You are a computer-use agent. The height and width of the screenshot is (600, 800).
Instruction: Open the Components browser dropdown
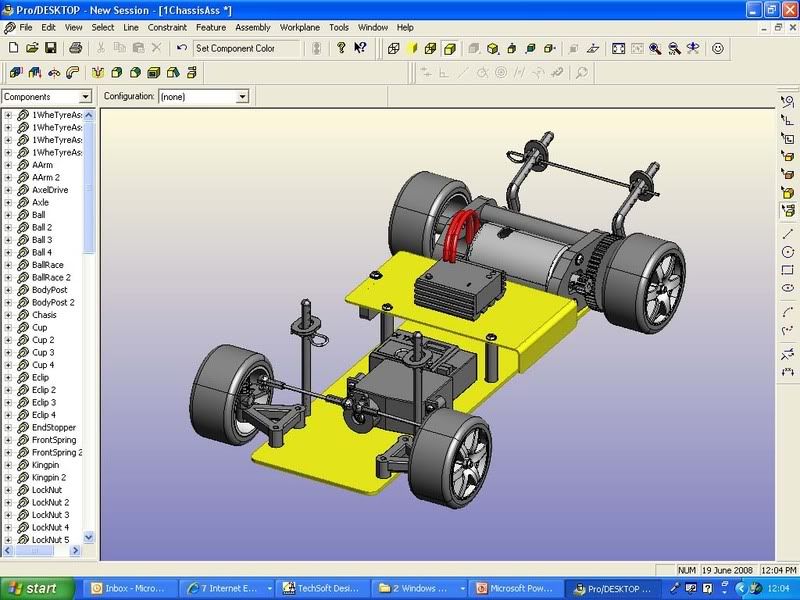coord(85,96)
